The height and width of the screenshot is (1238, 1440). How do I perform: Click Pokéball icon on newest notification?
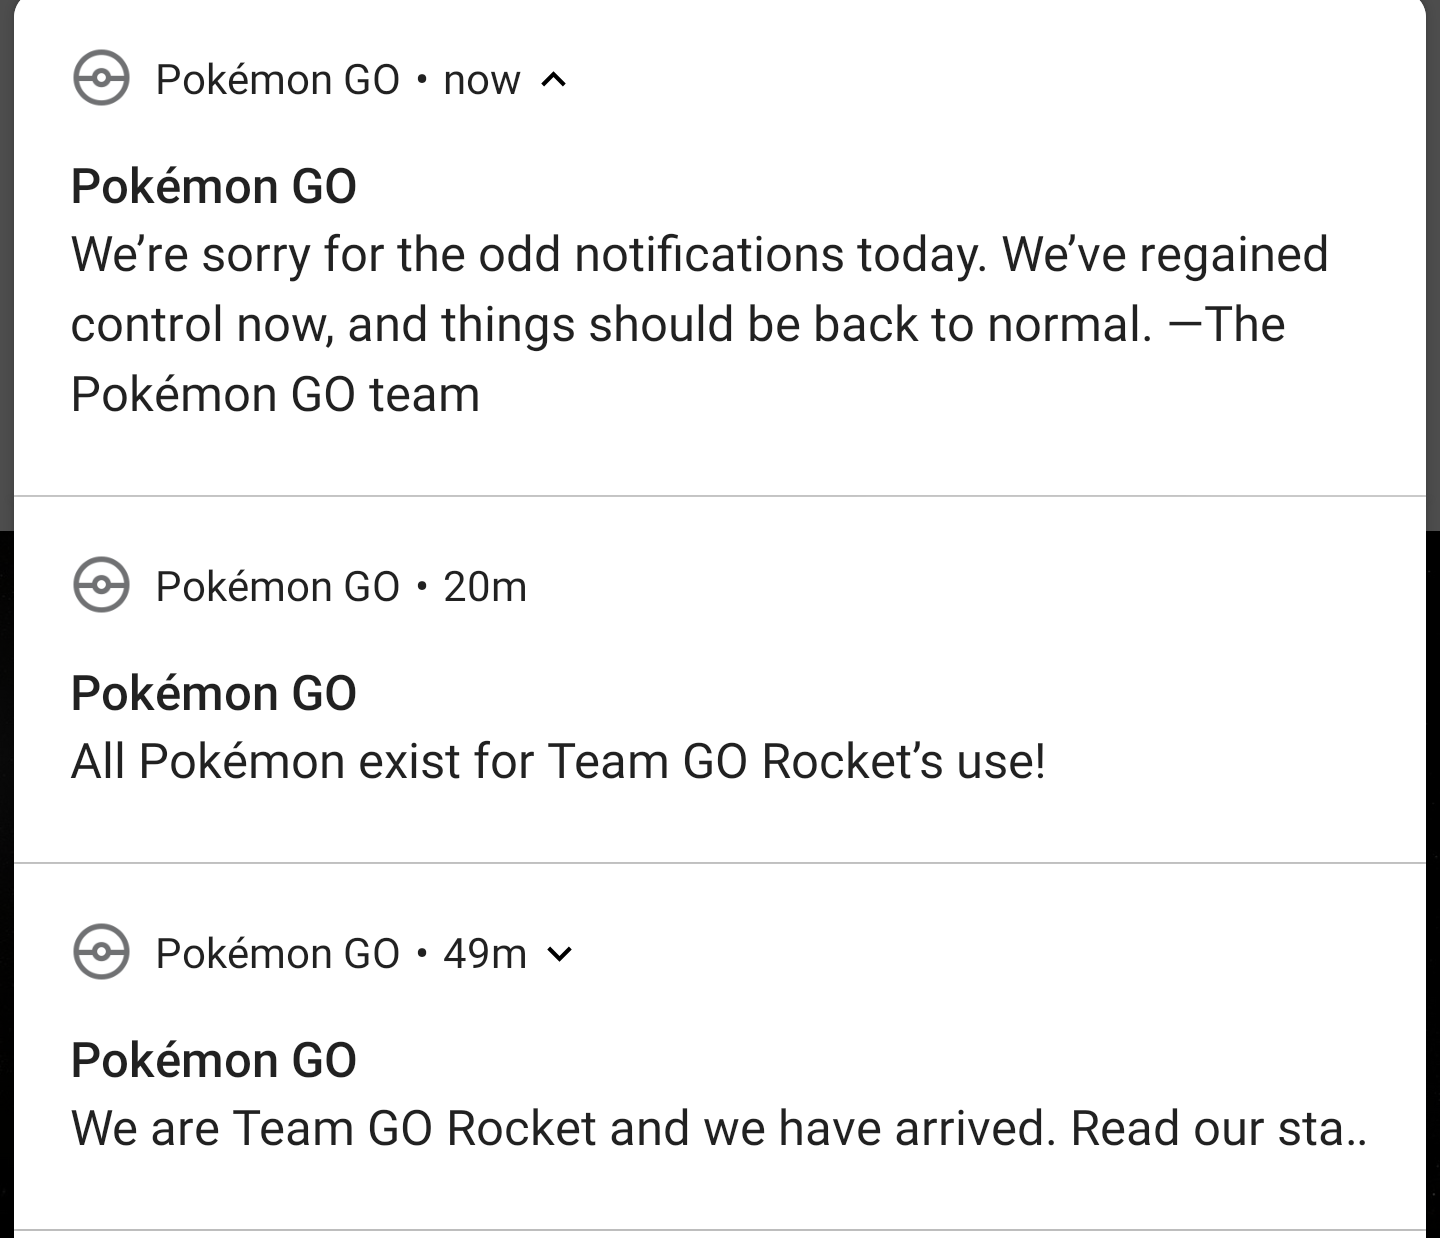coord(101,78)
